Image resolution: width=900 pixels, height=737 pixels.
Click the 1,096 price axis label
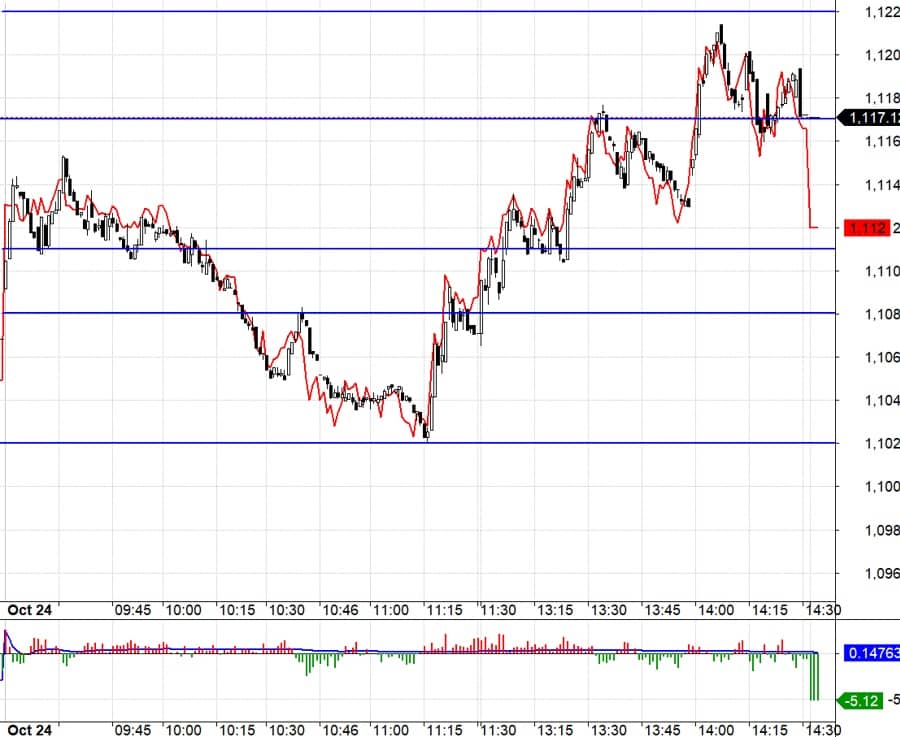[x=882, y=573]
